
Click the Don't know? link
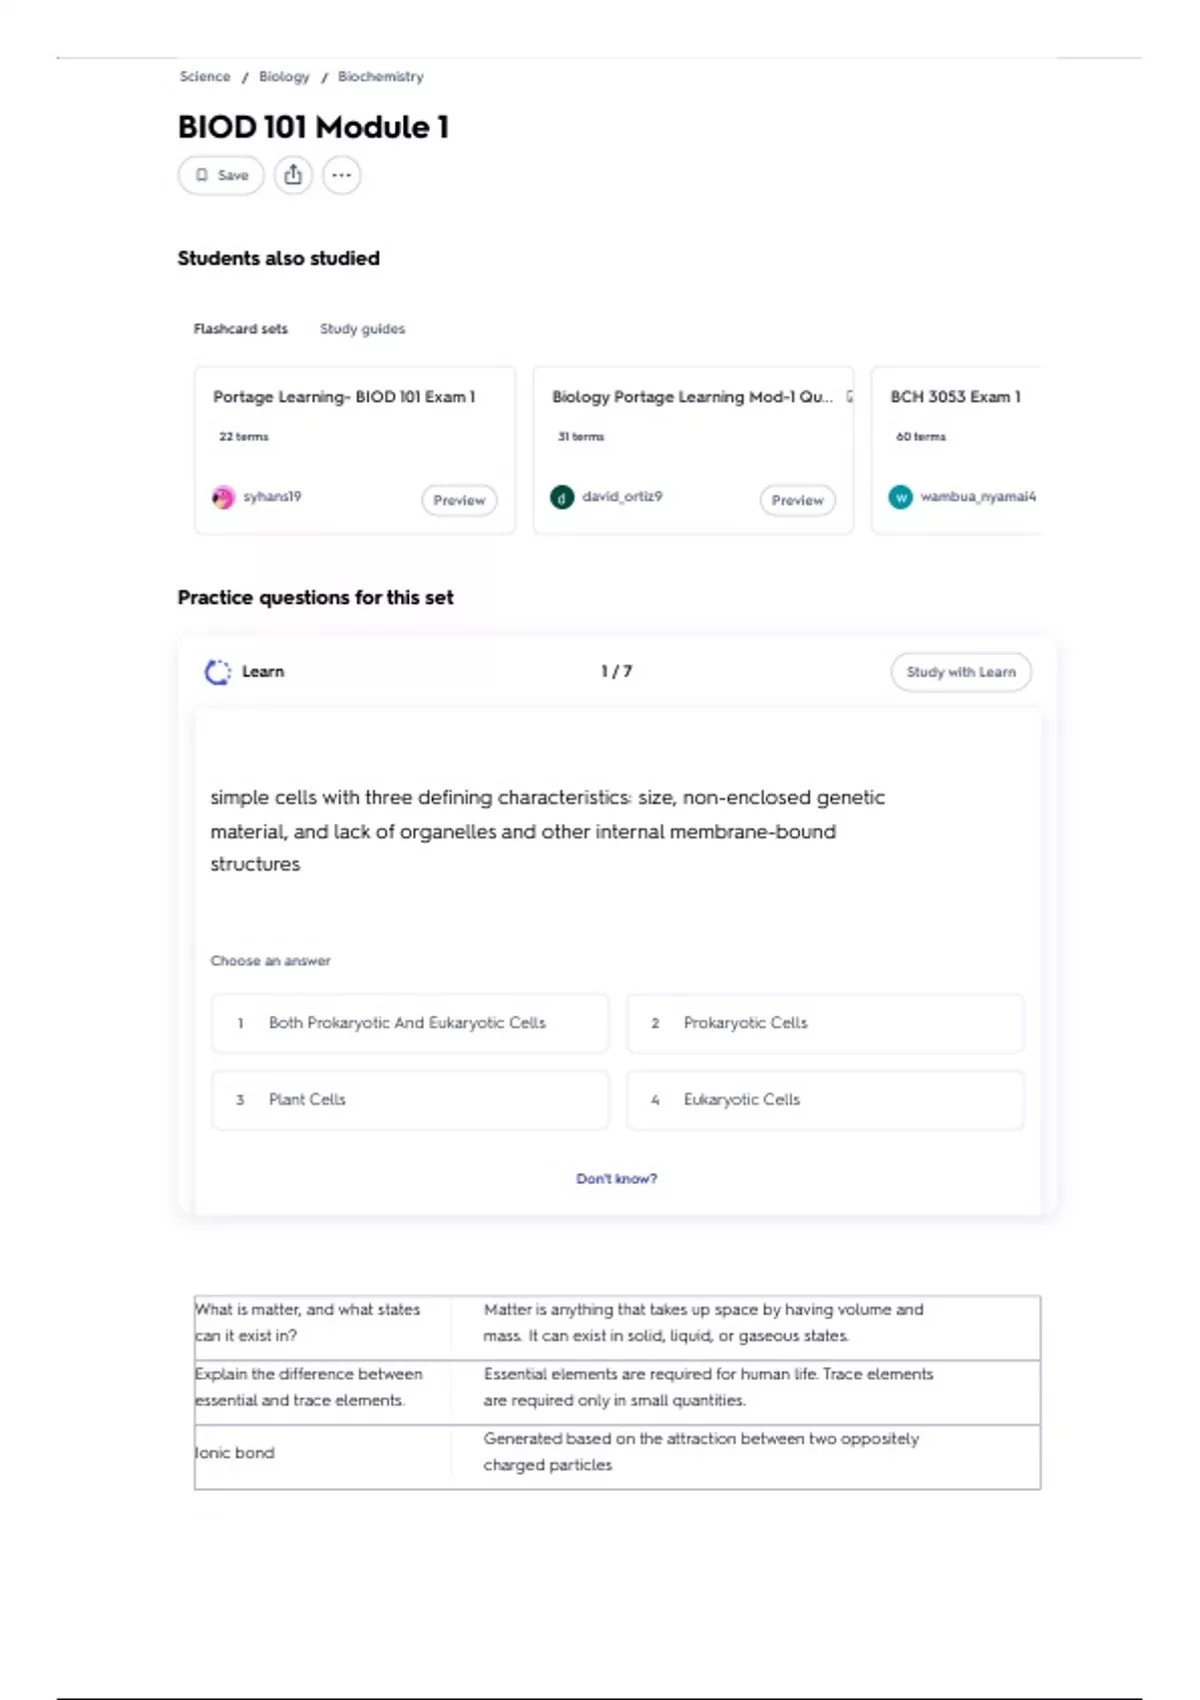tap(616, 1179)
